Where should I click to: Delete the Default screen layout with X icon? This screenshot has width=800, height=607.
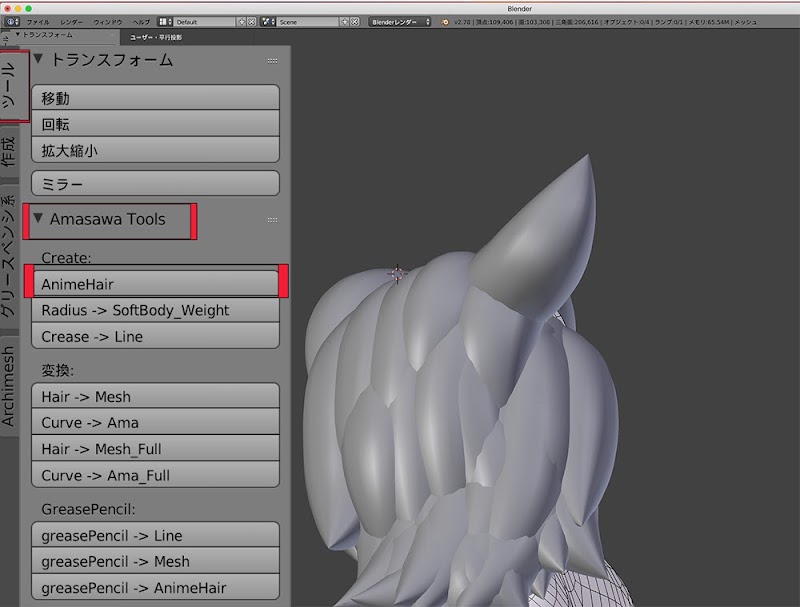coord(252,22)
